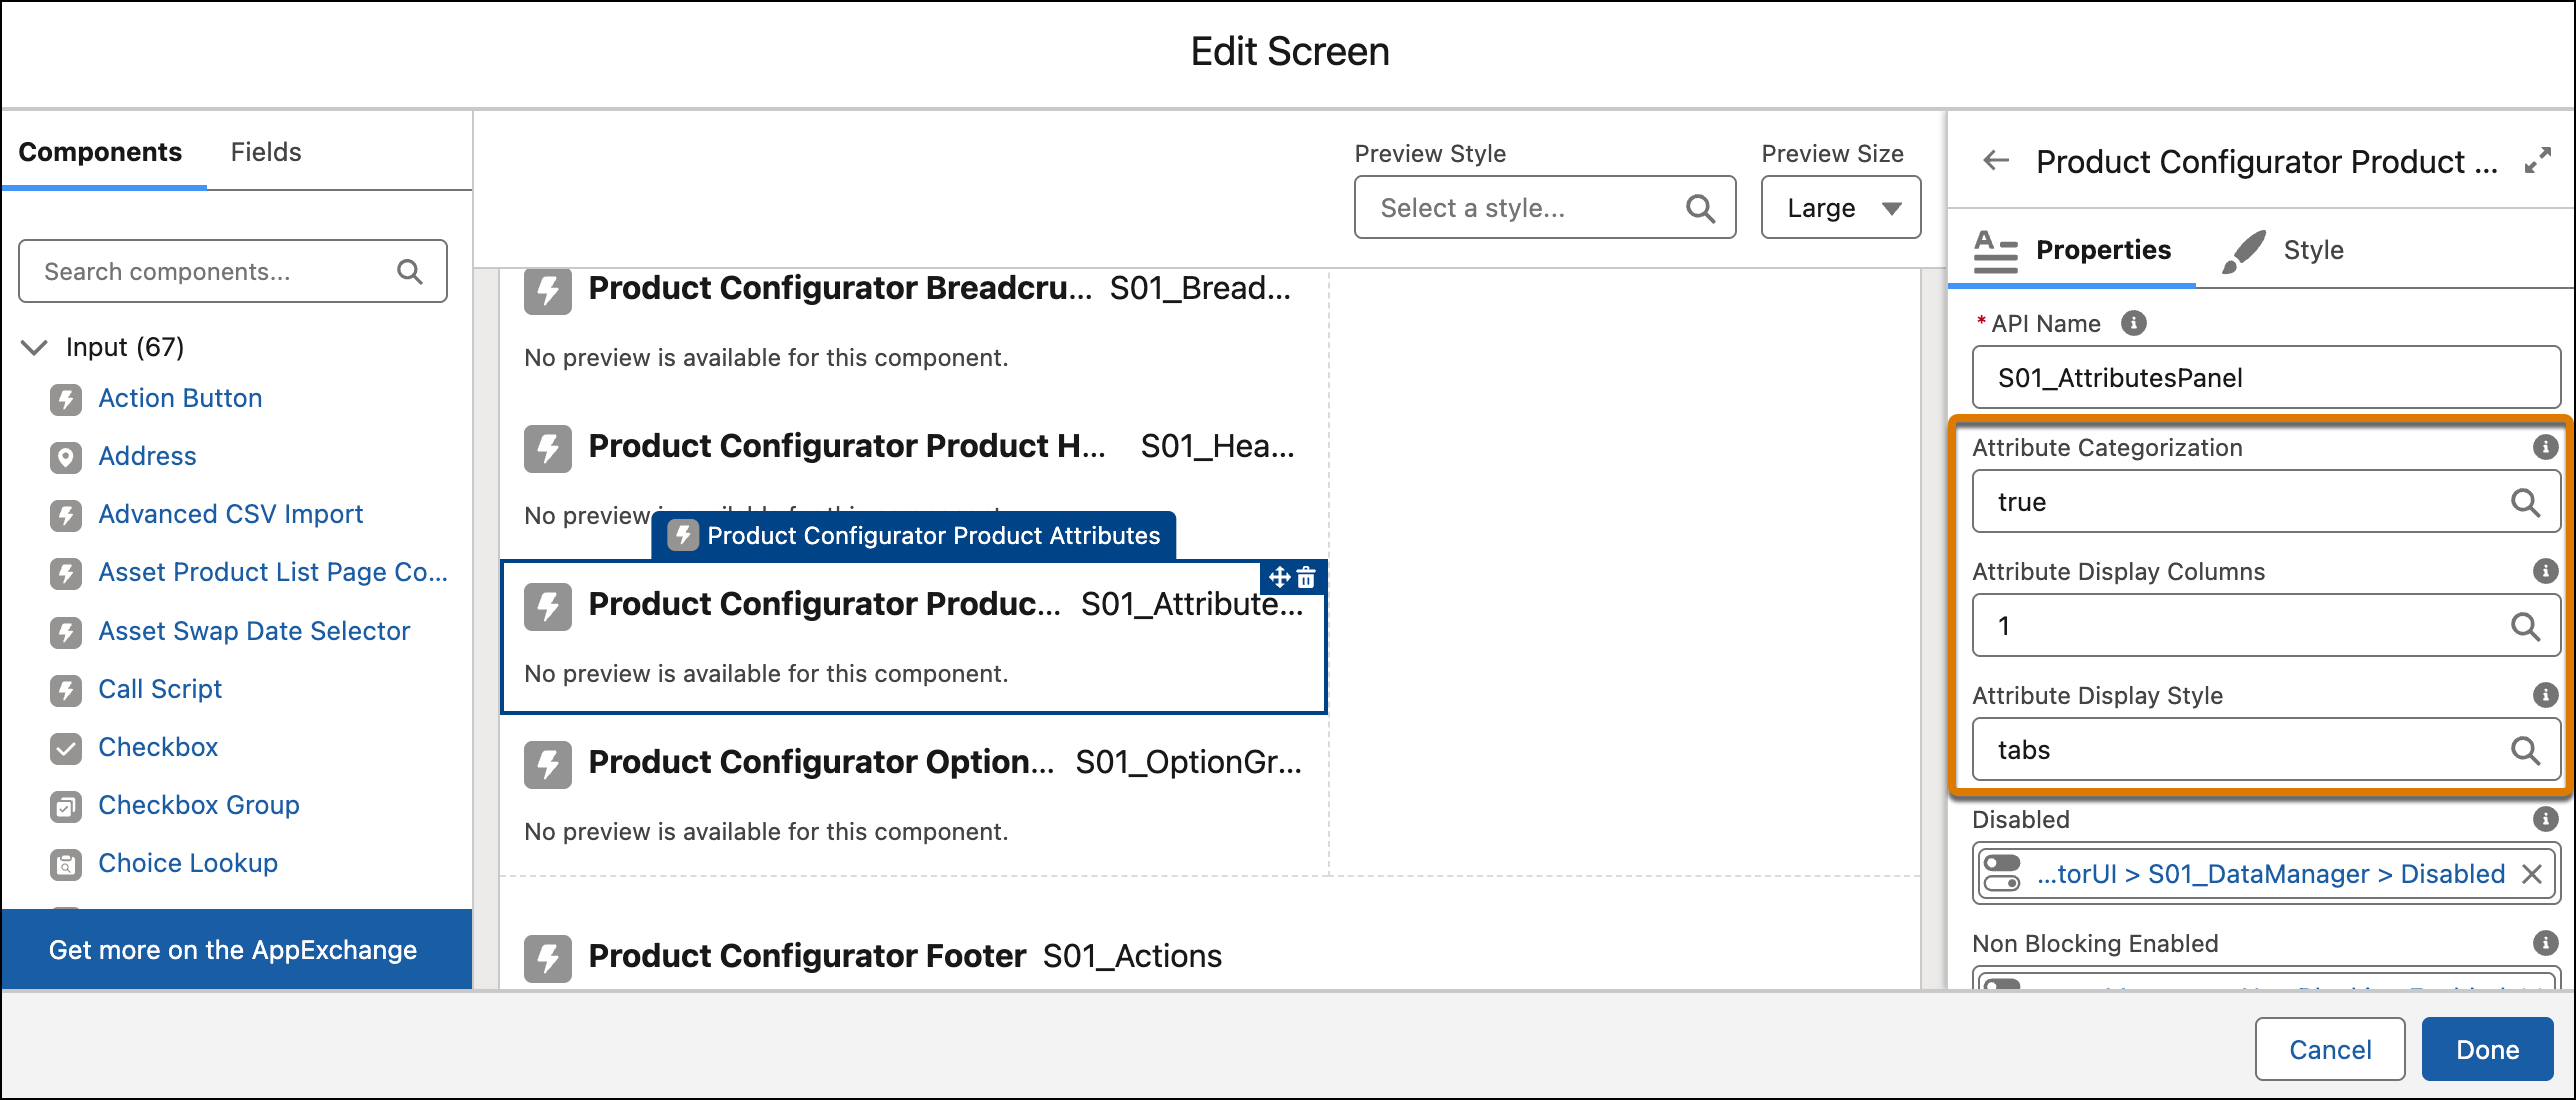Select the Advanced CSV Import link
Viewport: 2576px width, 1100px height.
230,514
